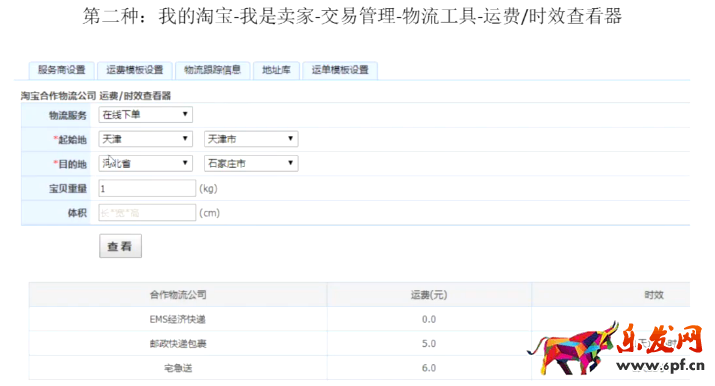This screenshot has height=386, width=715.
Task: Select the 宅急送 row
Action: (x=359, y=368)
